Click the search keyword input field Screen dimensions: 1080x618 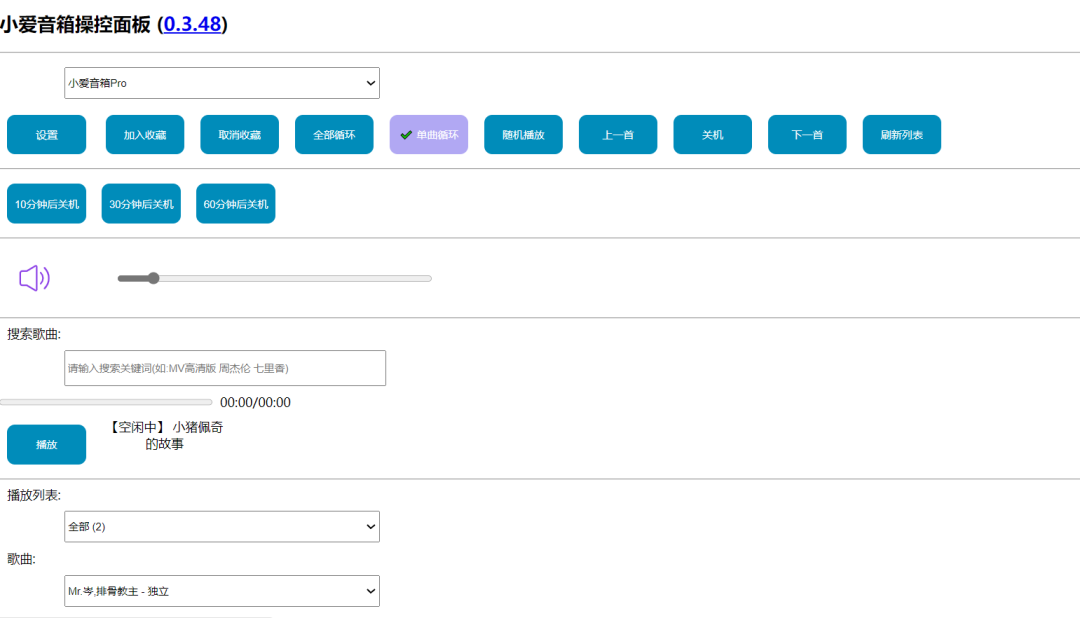point(225,368)
